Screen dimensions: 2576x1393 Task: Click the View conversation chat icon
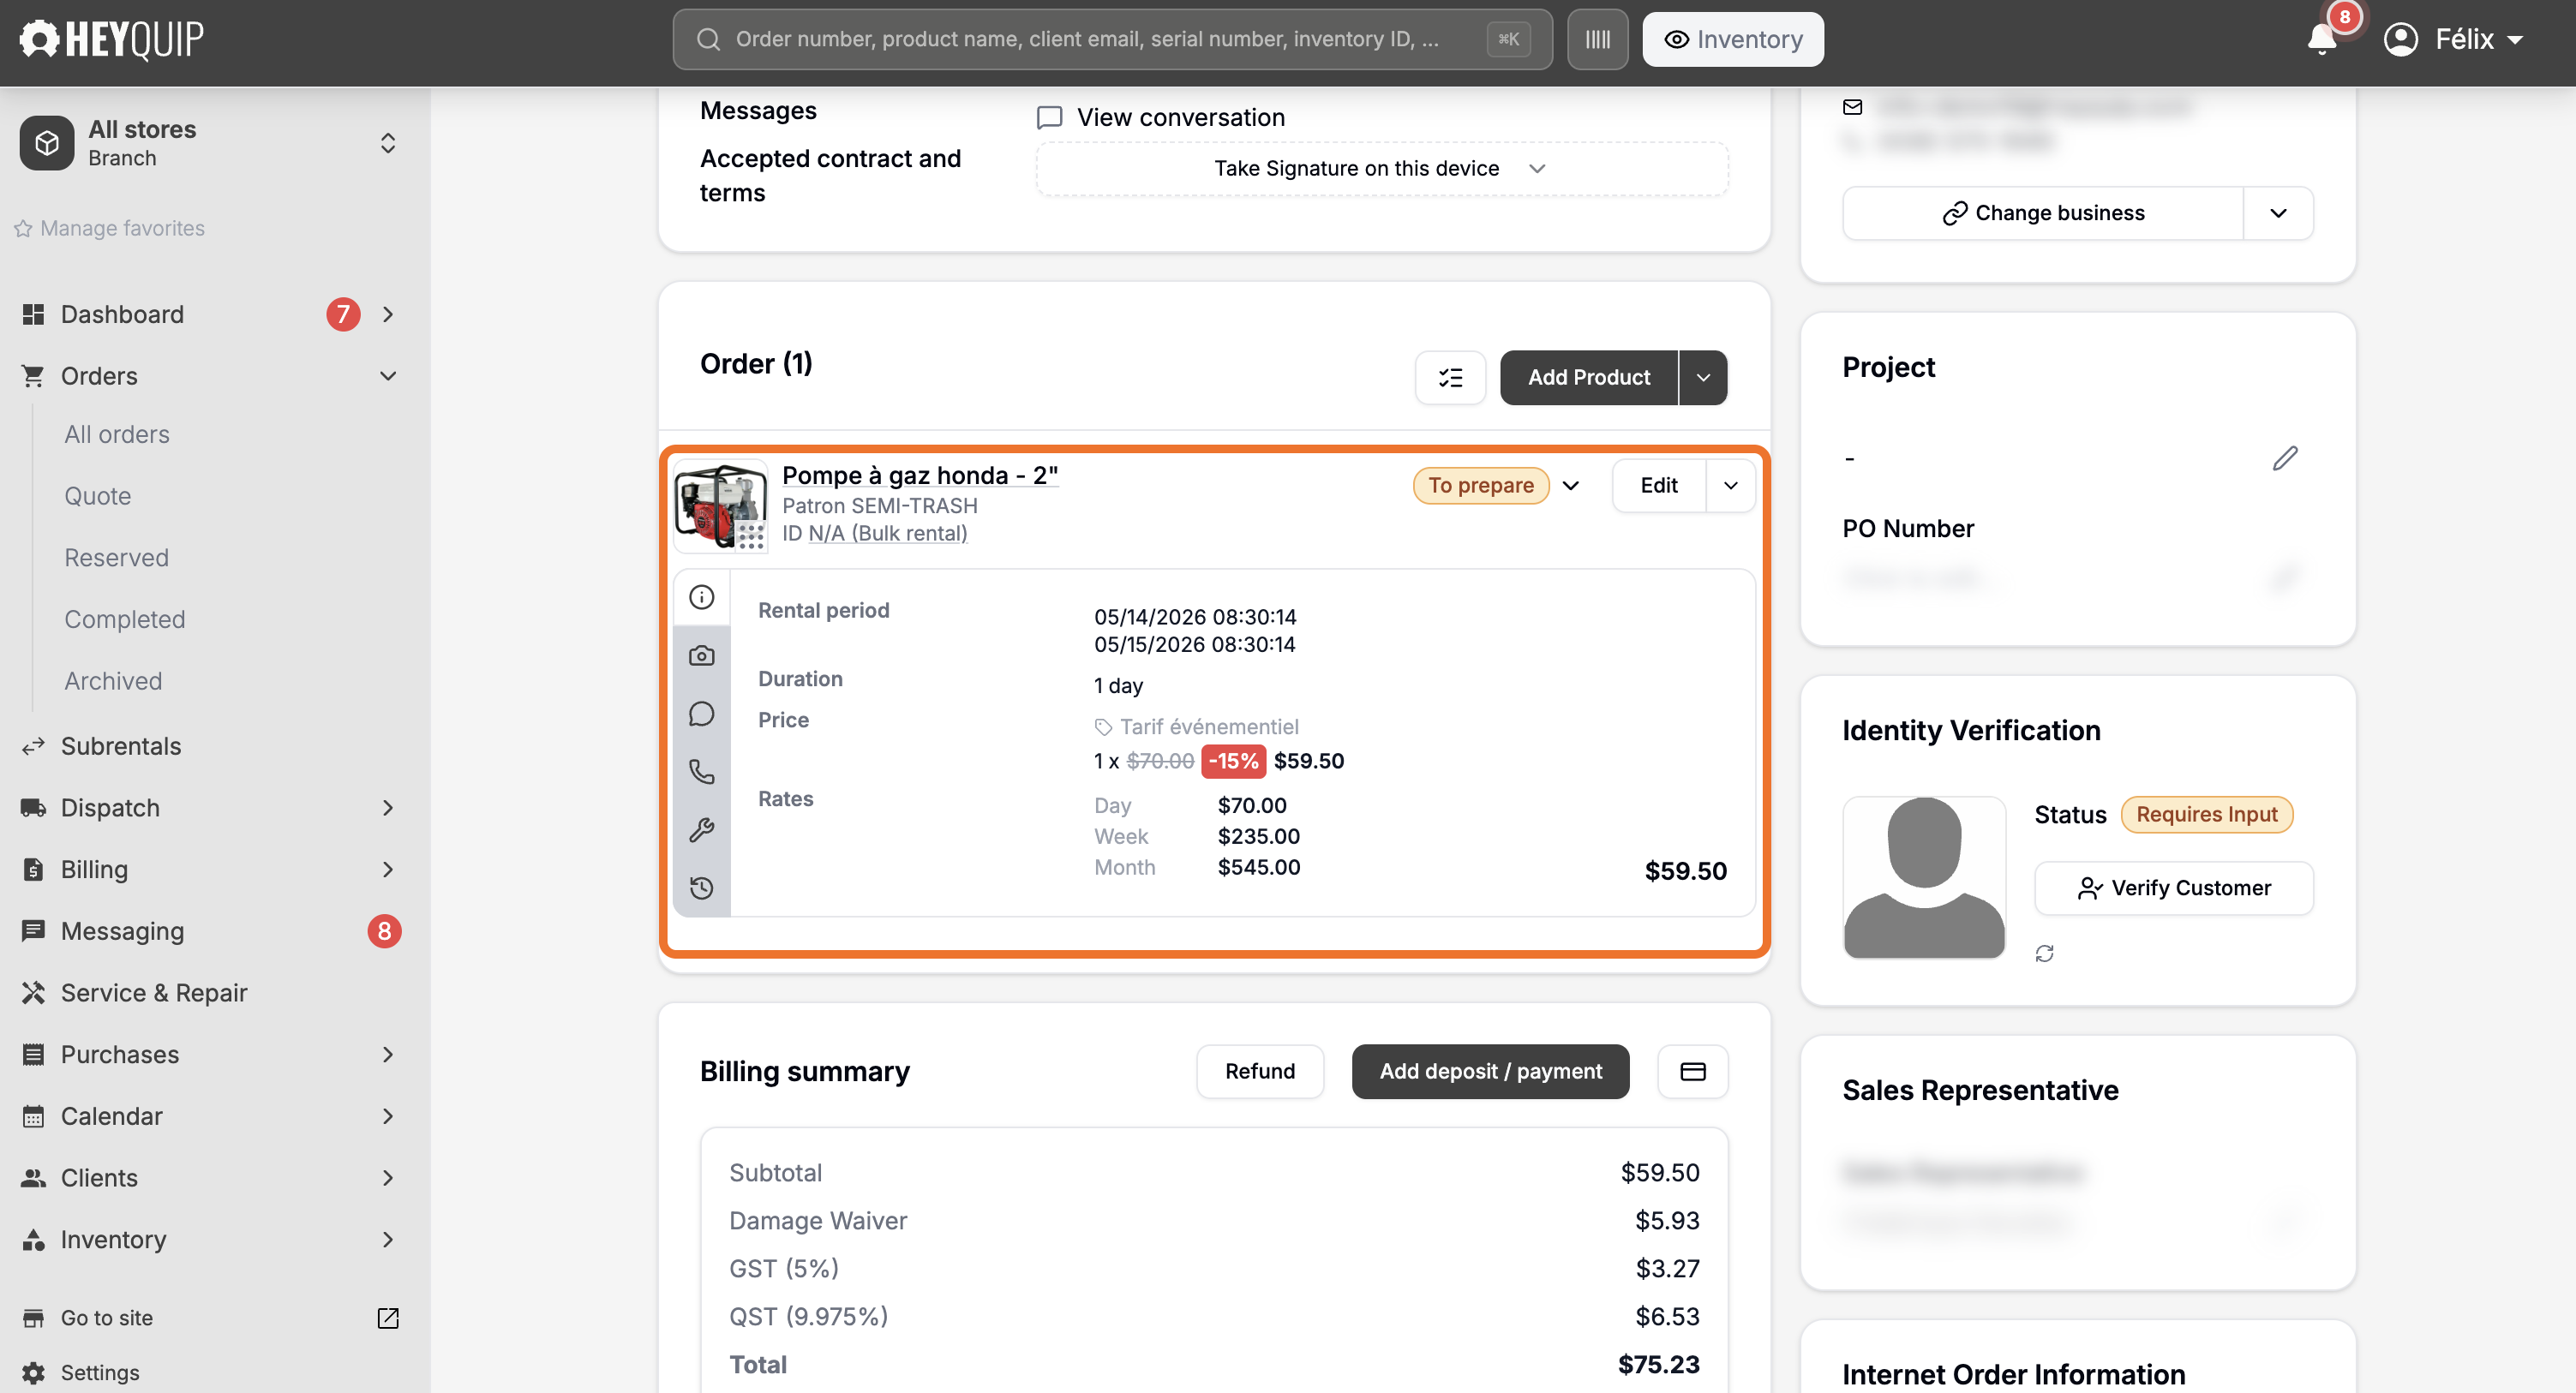[1049, 118]
